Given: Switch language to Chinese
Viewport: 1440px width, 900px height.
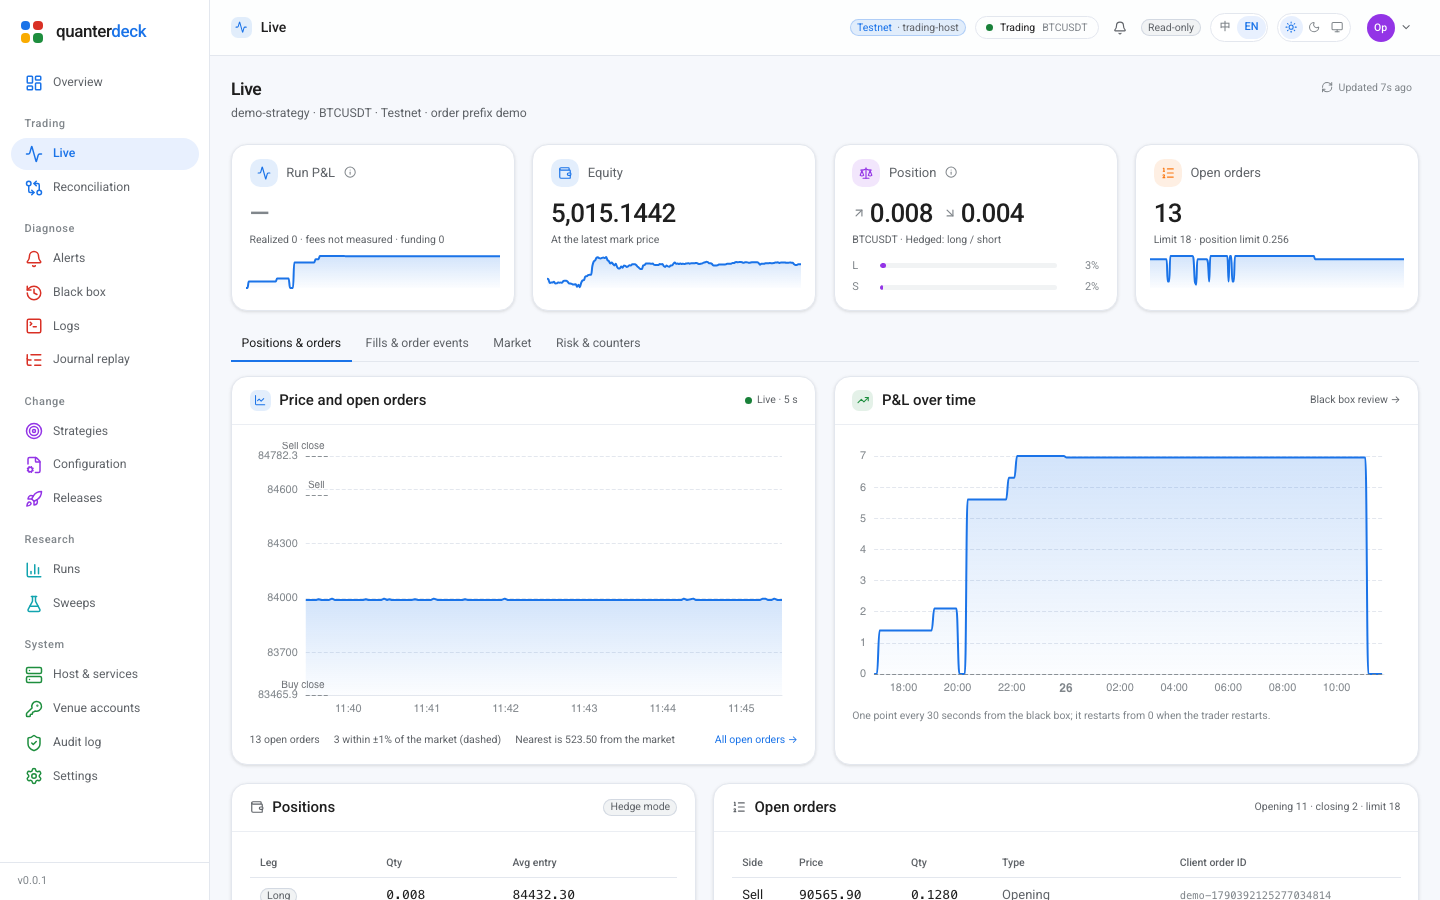Looking at the screenshot, I should point(1225,27).
